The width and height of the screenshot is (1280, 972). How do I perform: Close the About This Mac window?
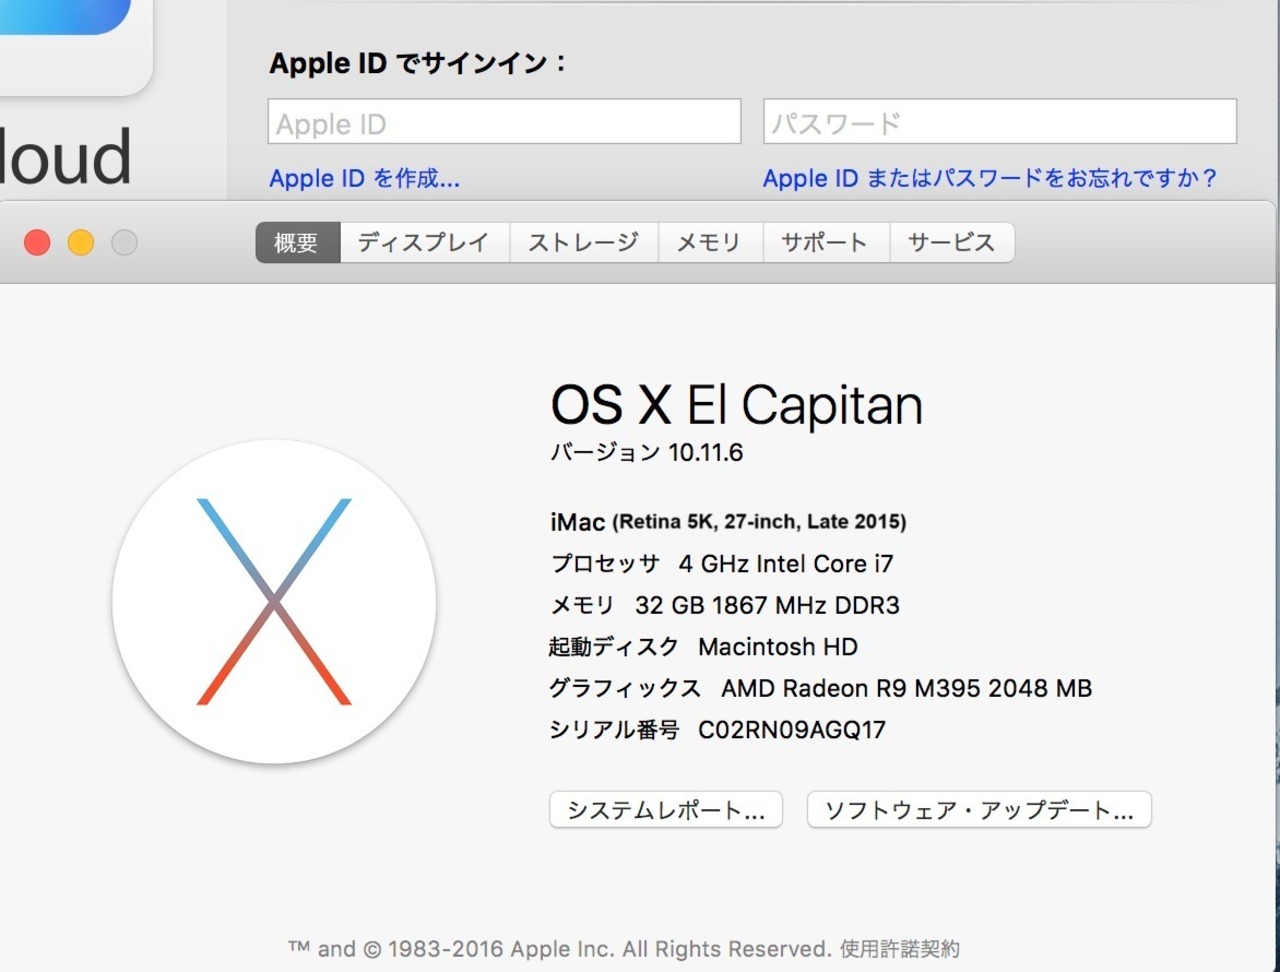tap(37, 243)
